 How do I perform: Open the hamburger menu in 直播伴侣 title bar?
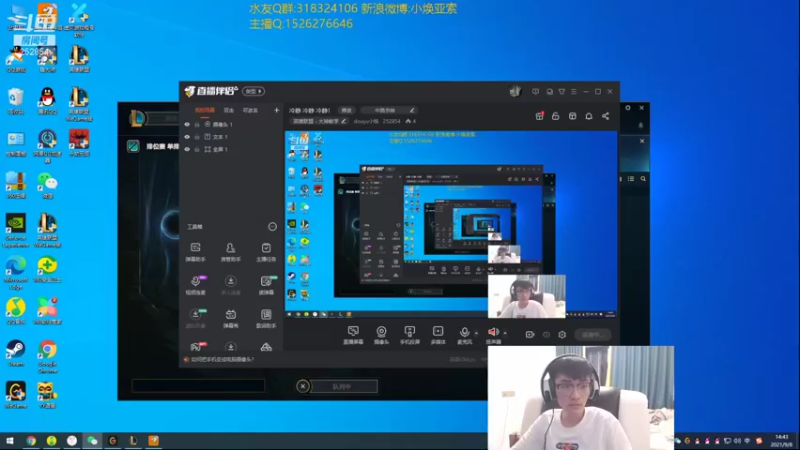click(x=574, y=92)
